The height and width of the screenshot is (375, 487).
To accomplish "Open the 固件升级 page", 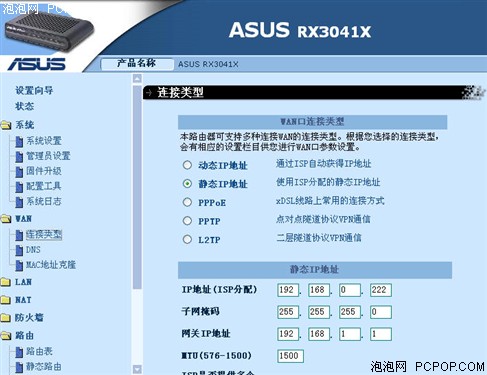I will pos(44,171).
